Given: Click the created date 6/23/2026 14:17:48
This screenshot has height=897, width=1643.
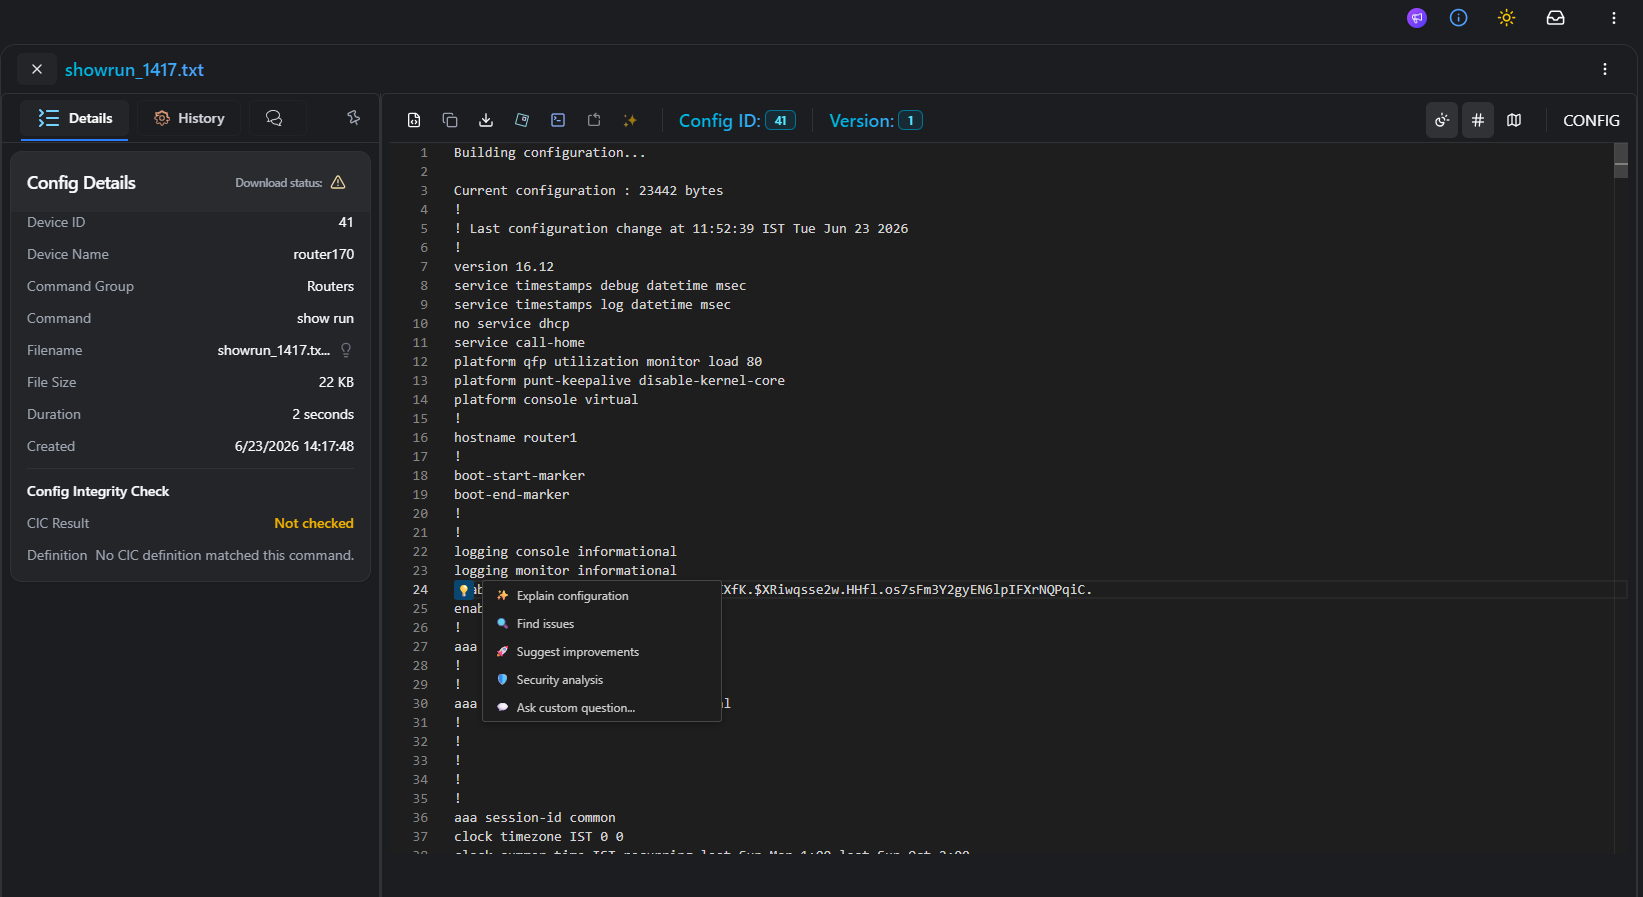Looking at the screenshot, I should click(294, 446).
